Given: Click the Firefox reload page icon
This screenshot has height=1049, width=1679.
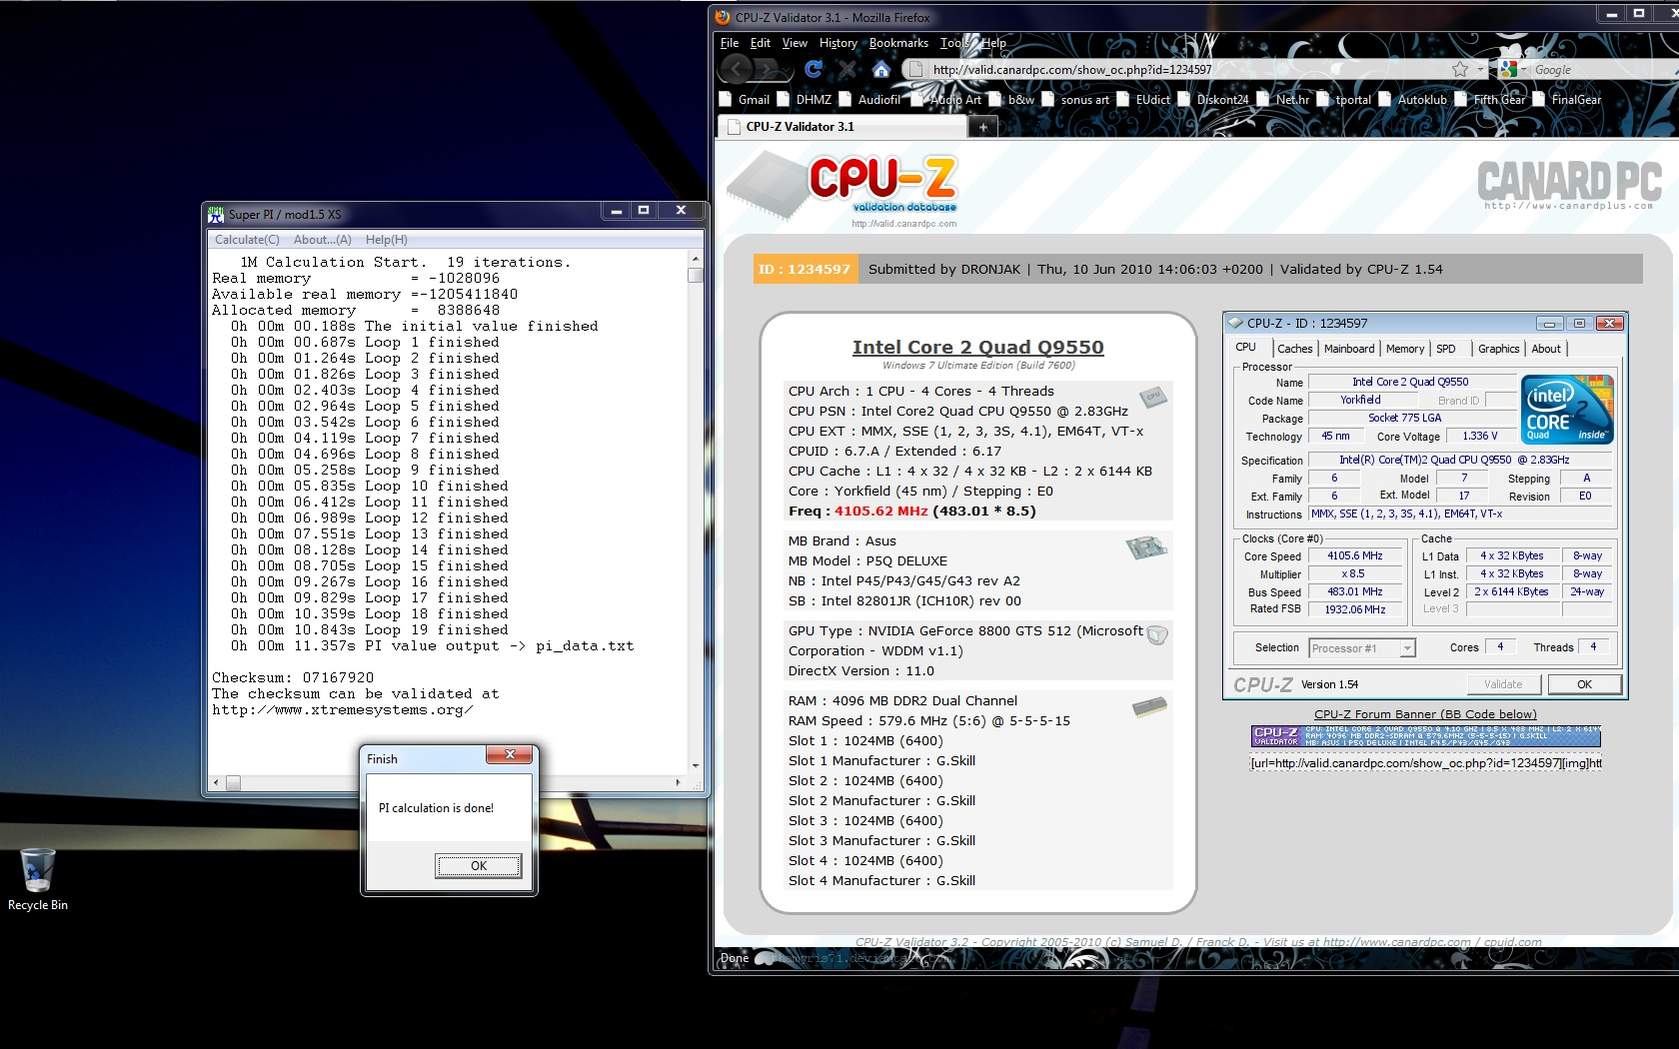Looking at the screenshot, I should pos(813,69).
